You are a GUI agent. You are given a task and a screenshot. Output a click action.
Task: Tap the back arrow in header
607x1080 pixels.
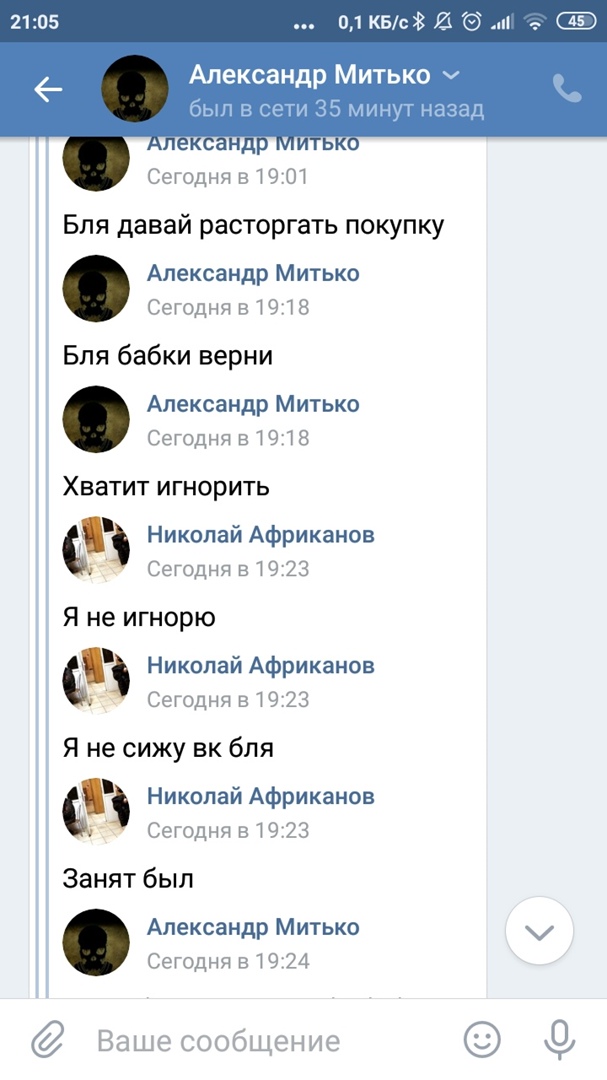click(x=48, y=90)
